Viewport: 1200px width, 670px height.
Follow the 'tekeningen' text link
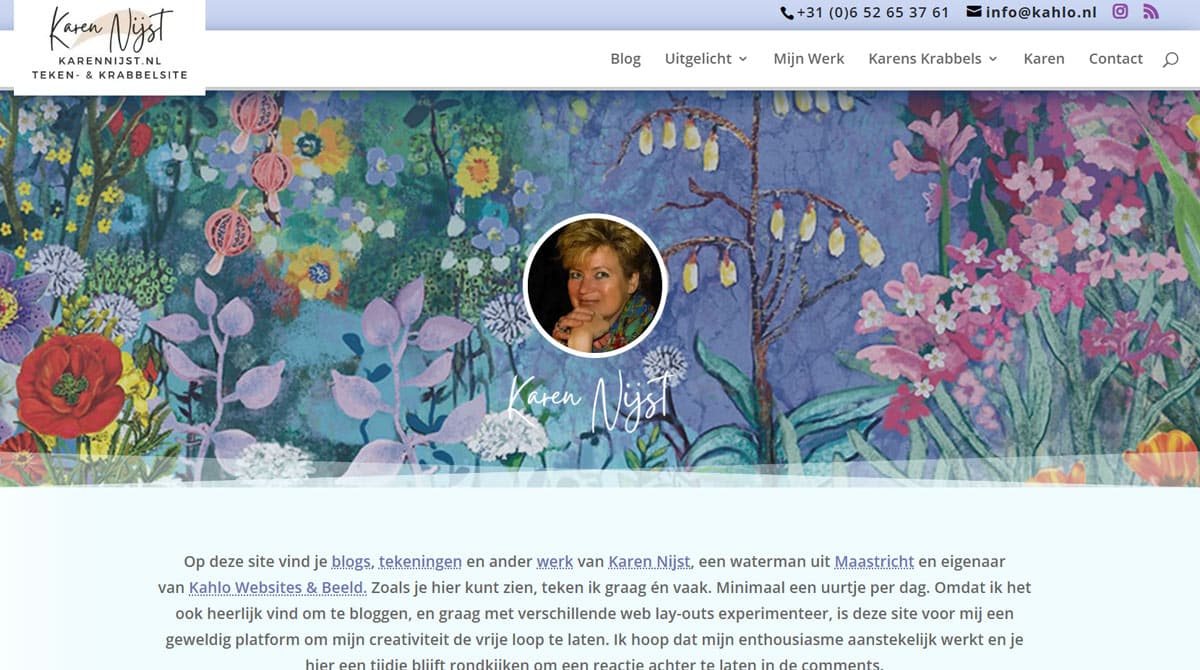pos(420,562)
